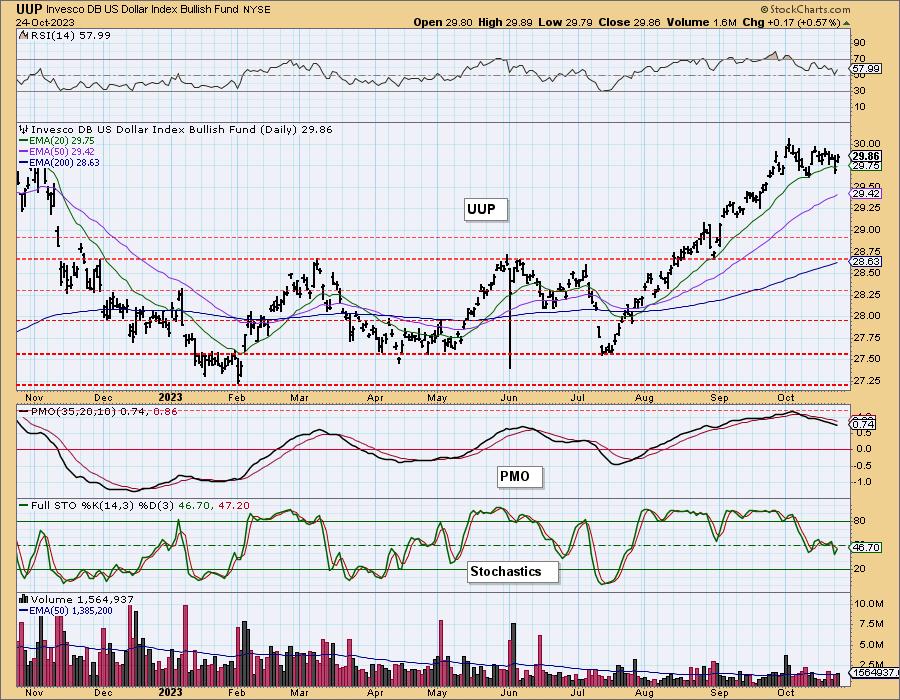
Task: Click the 'Invesco DB US Dollar Index Bullish Fund (Daily) 29.86' legend
Action: pyautogui.click(x=182, y=130)
